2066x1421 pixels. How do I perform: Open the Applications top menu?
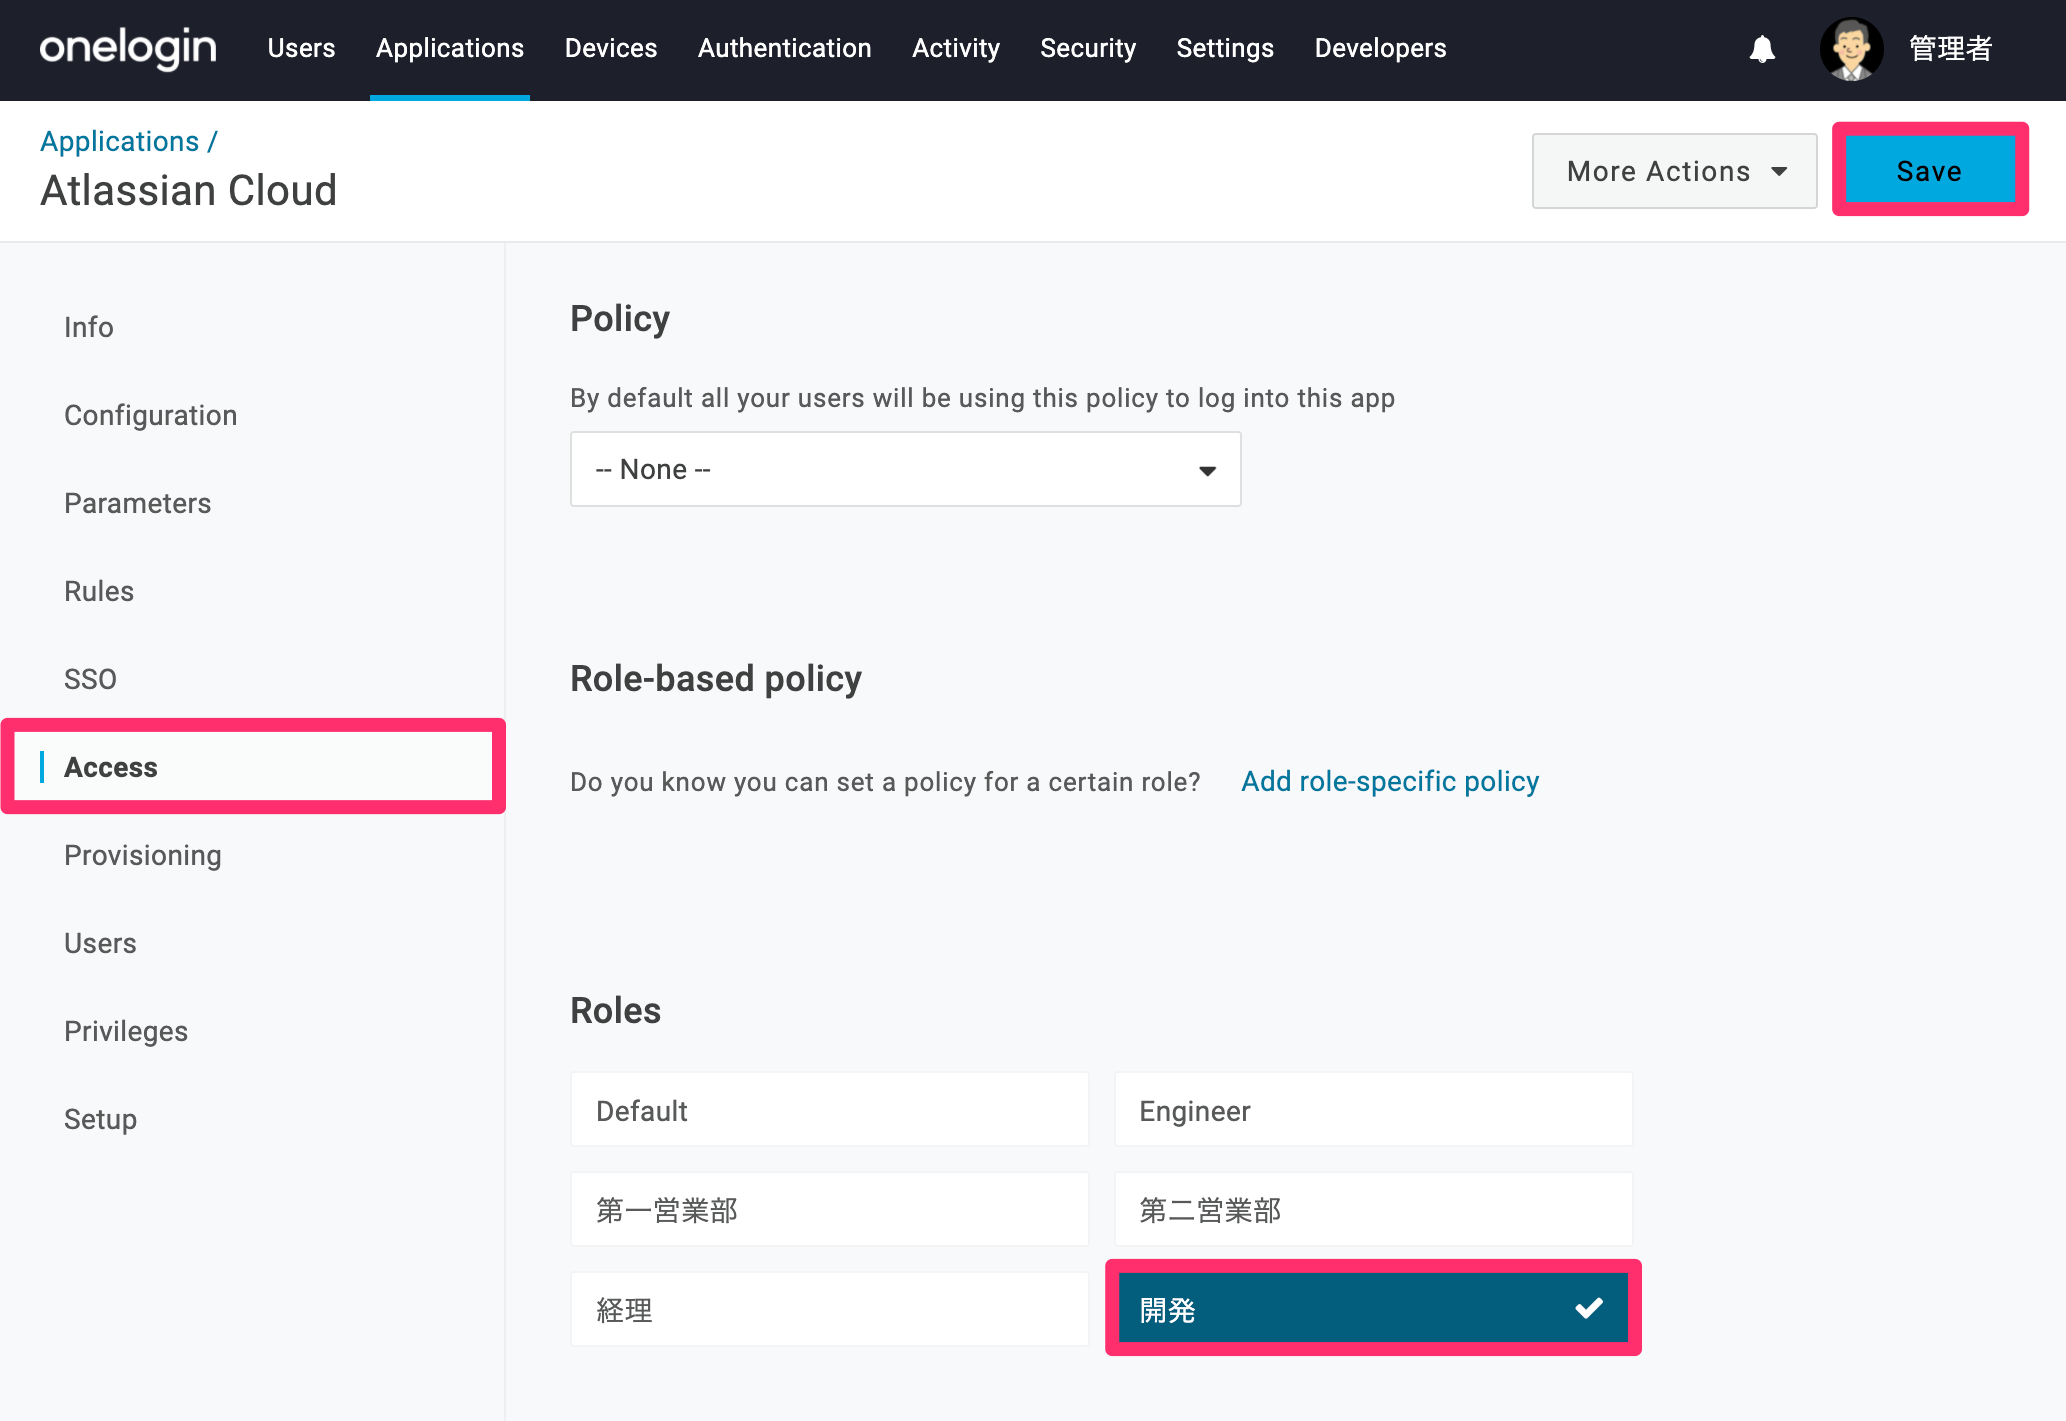point(450,48)
